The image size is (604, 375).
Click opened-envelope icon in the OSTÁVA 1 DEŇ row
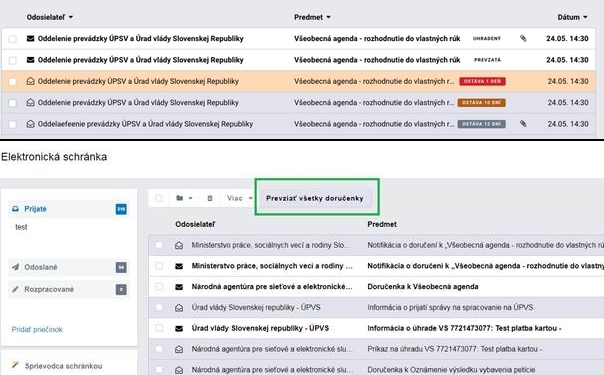[30, 81]
